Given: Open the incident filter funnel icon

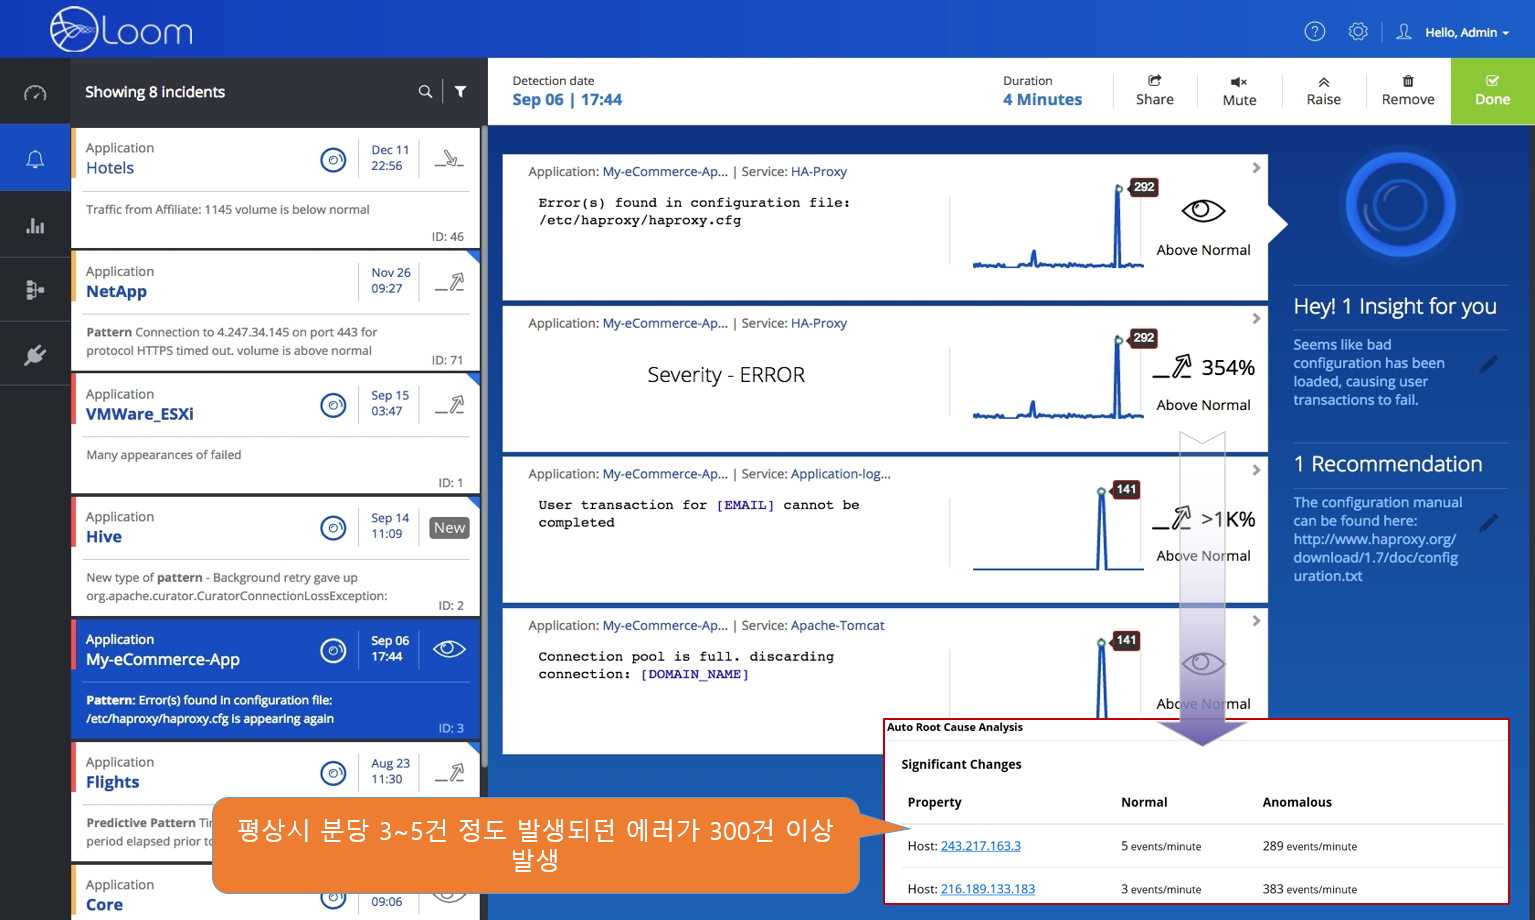Looking at the screenshot, I should coord(461,91).
